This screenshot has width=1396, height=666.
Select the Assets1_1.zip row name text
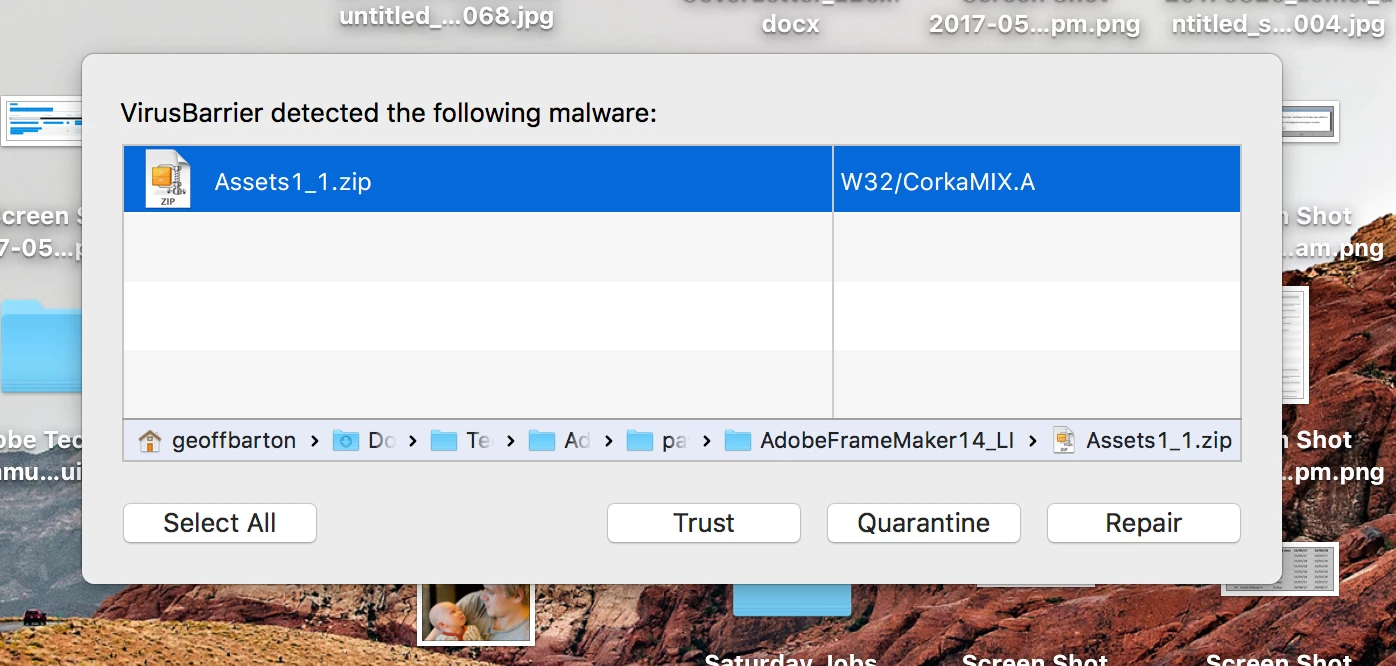click(x=293, y=182)
